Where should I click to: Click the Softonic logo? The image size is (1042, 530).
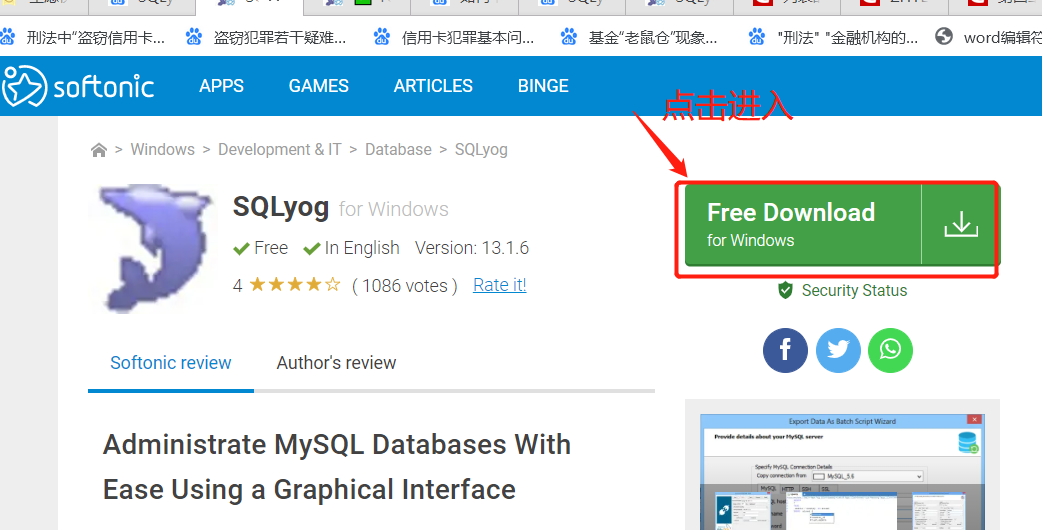[x=78, y=86]
